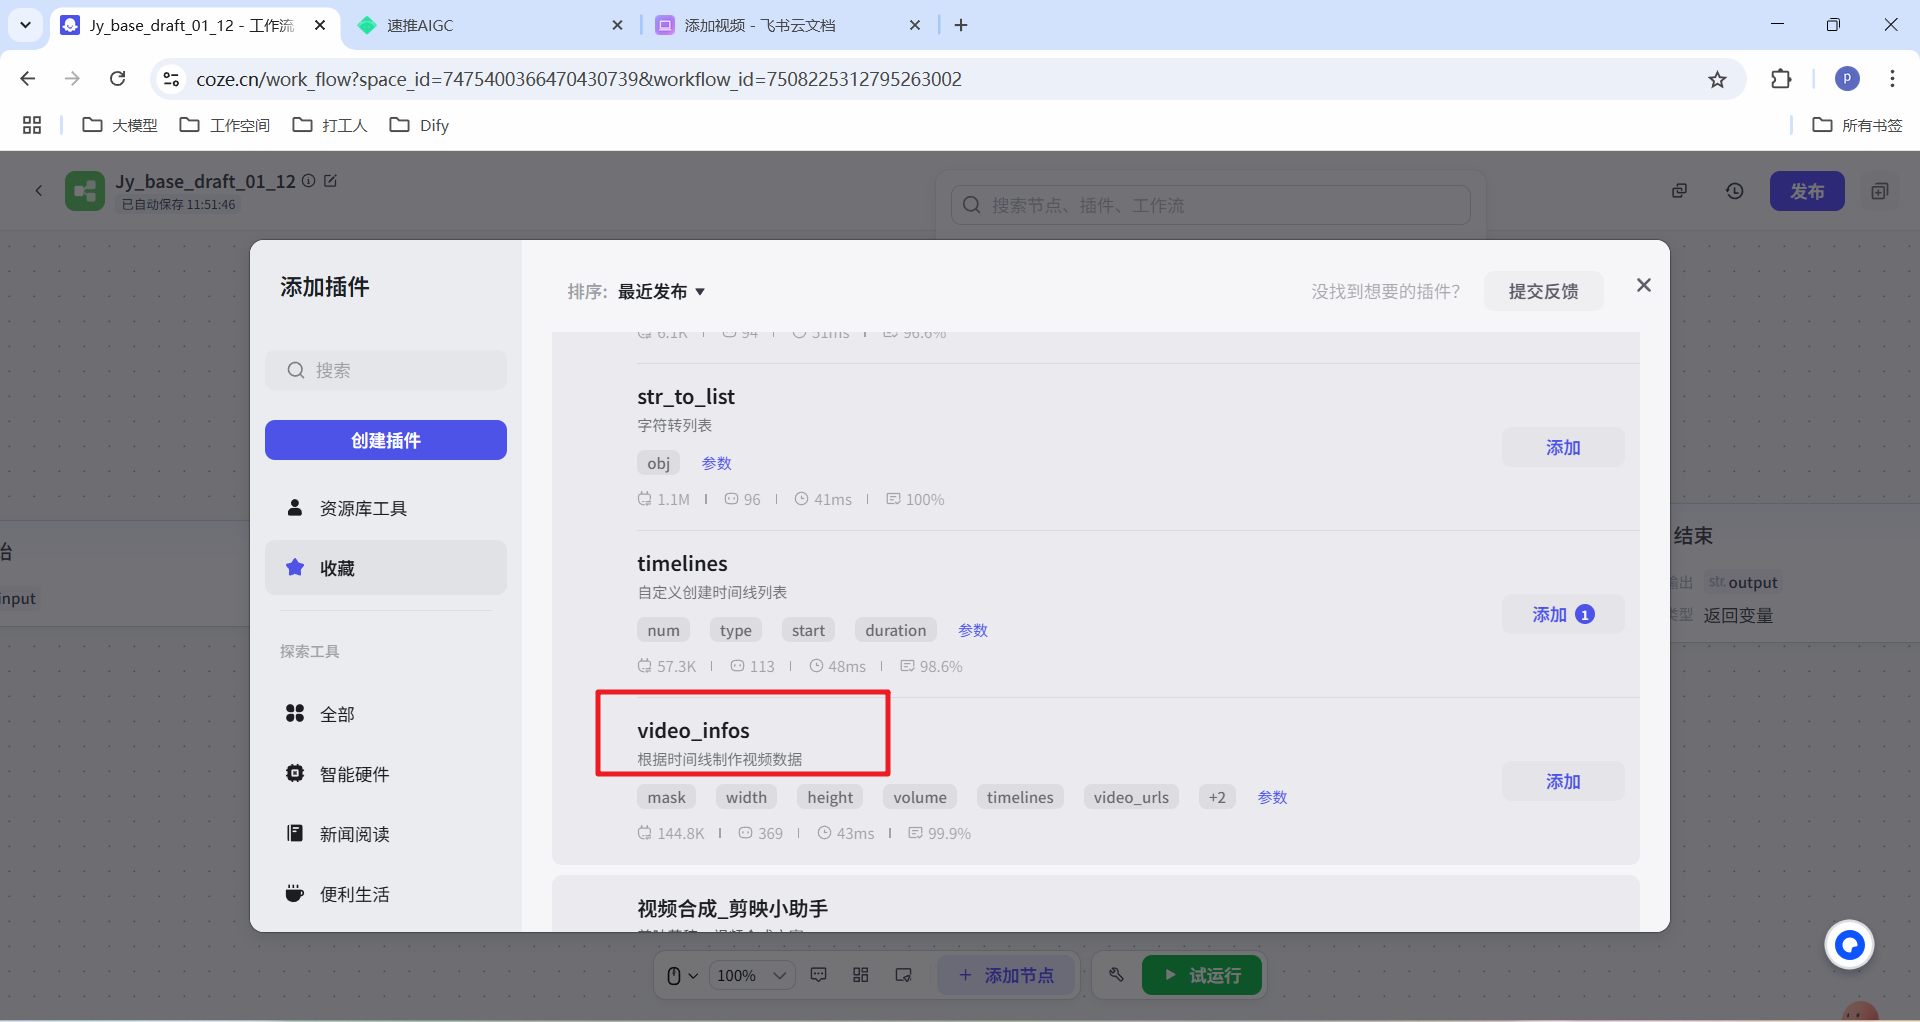Click 提交反馈 feedback button

[1543, 292]
